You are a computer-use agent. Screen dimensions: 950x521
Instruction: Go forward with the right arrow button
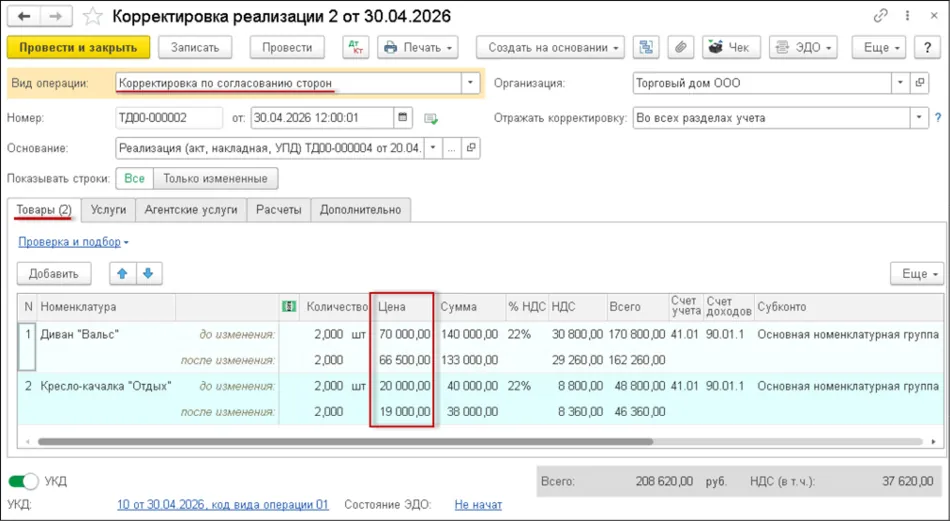56,16
